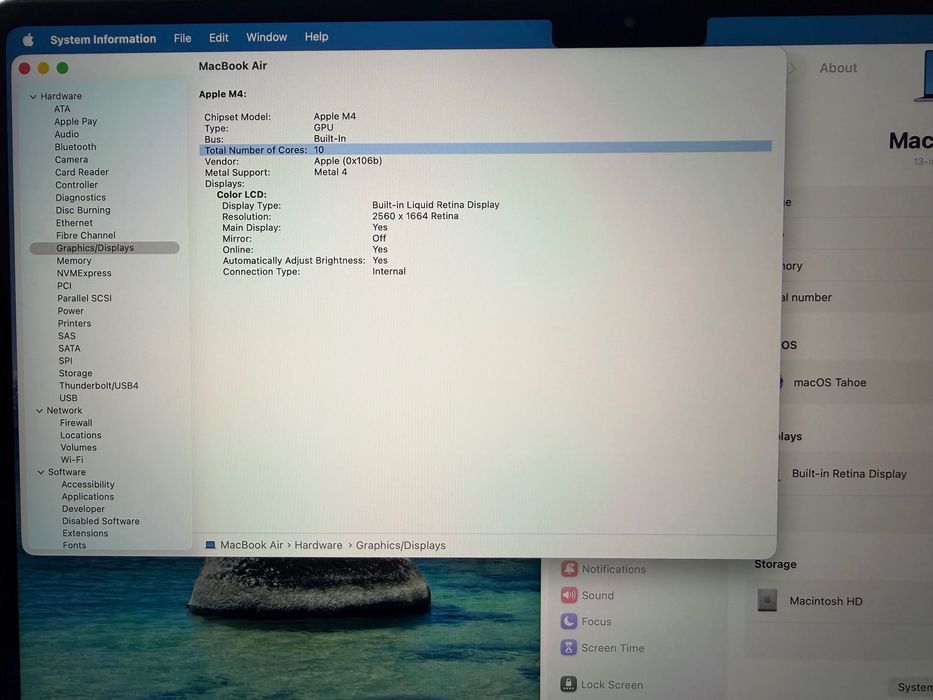Select Apple Pay in the sidebar
Image resolution: width=933 pixels, height=700 pixels.
tap(76, 121)
